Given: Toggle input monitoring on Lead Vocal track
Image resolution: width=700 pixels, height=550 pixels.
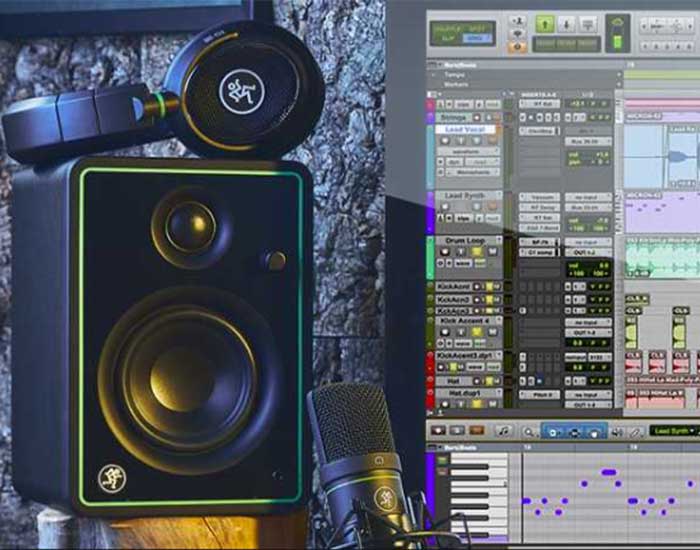Looking at the screenshot, I should 461,141.
